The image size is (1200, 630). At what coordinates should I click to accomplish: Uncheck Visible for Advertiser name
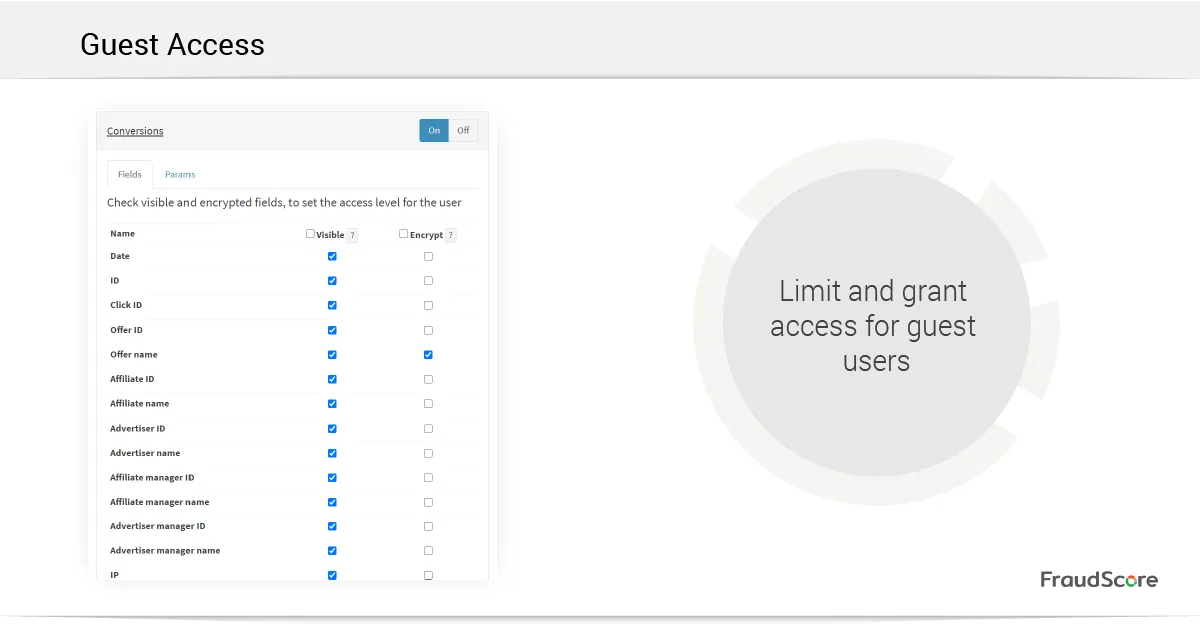332,453
